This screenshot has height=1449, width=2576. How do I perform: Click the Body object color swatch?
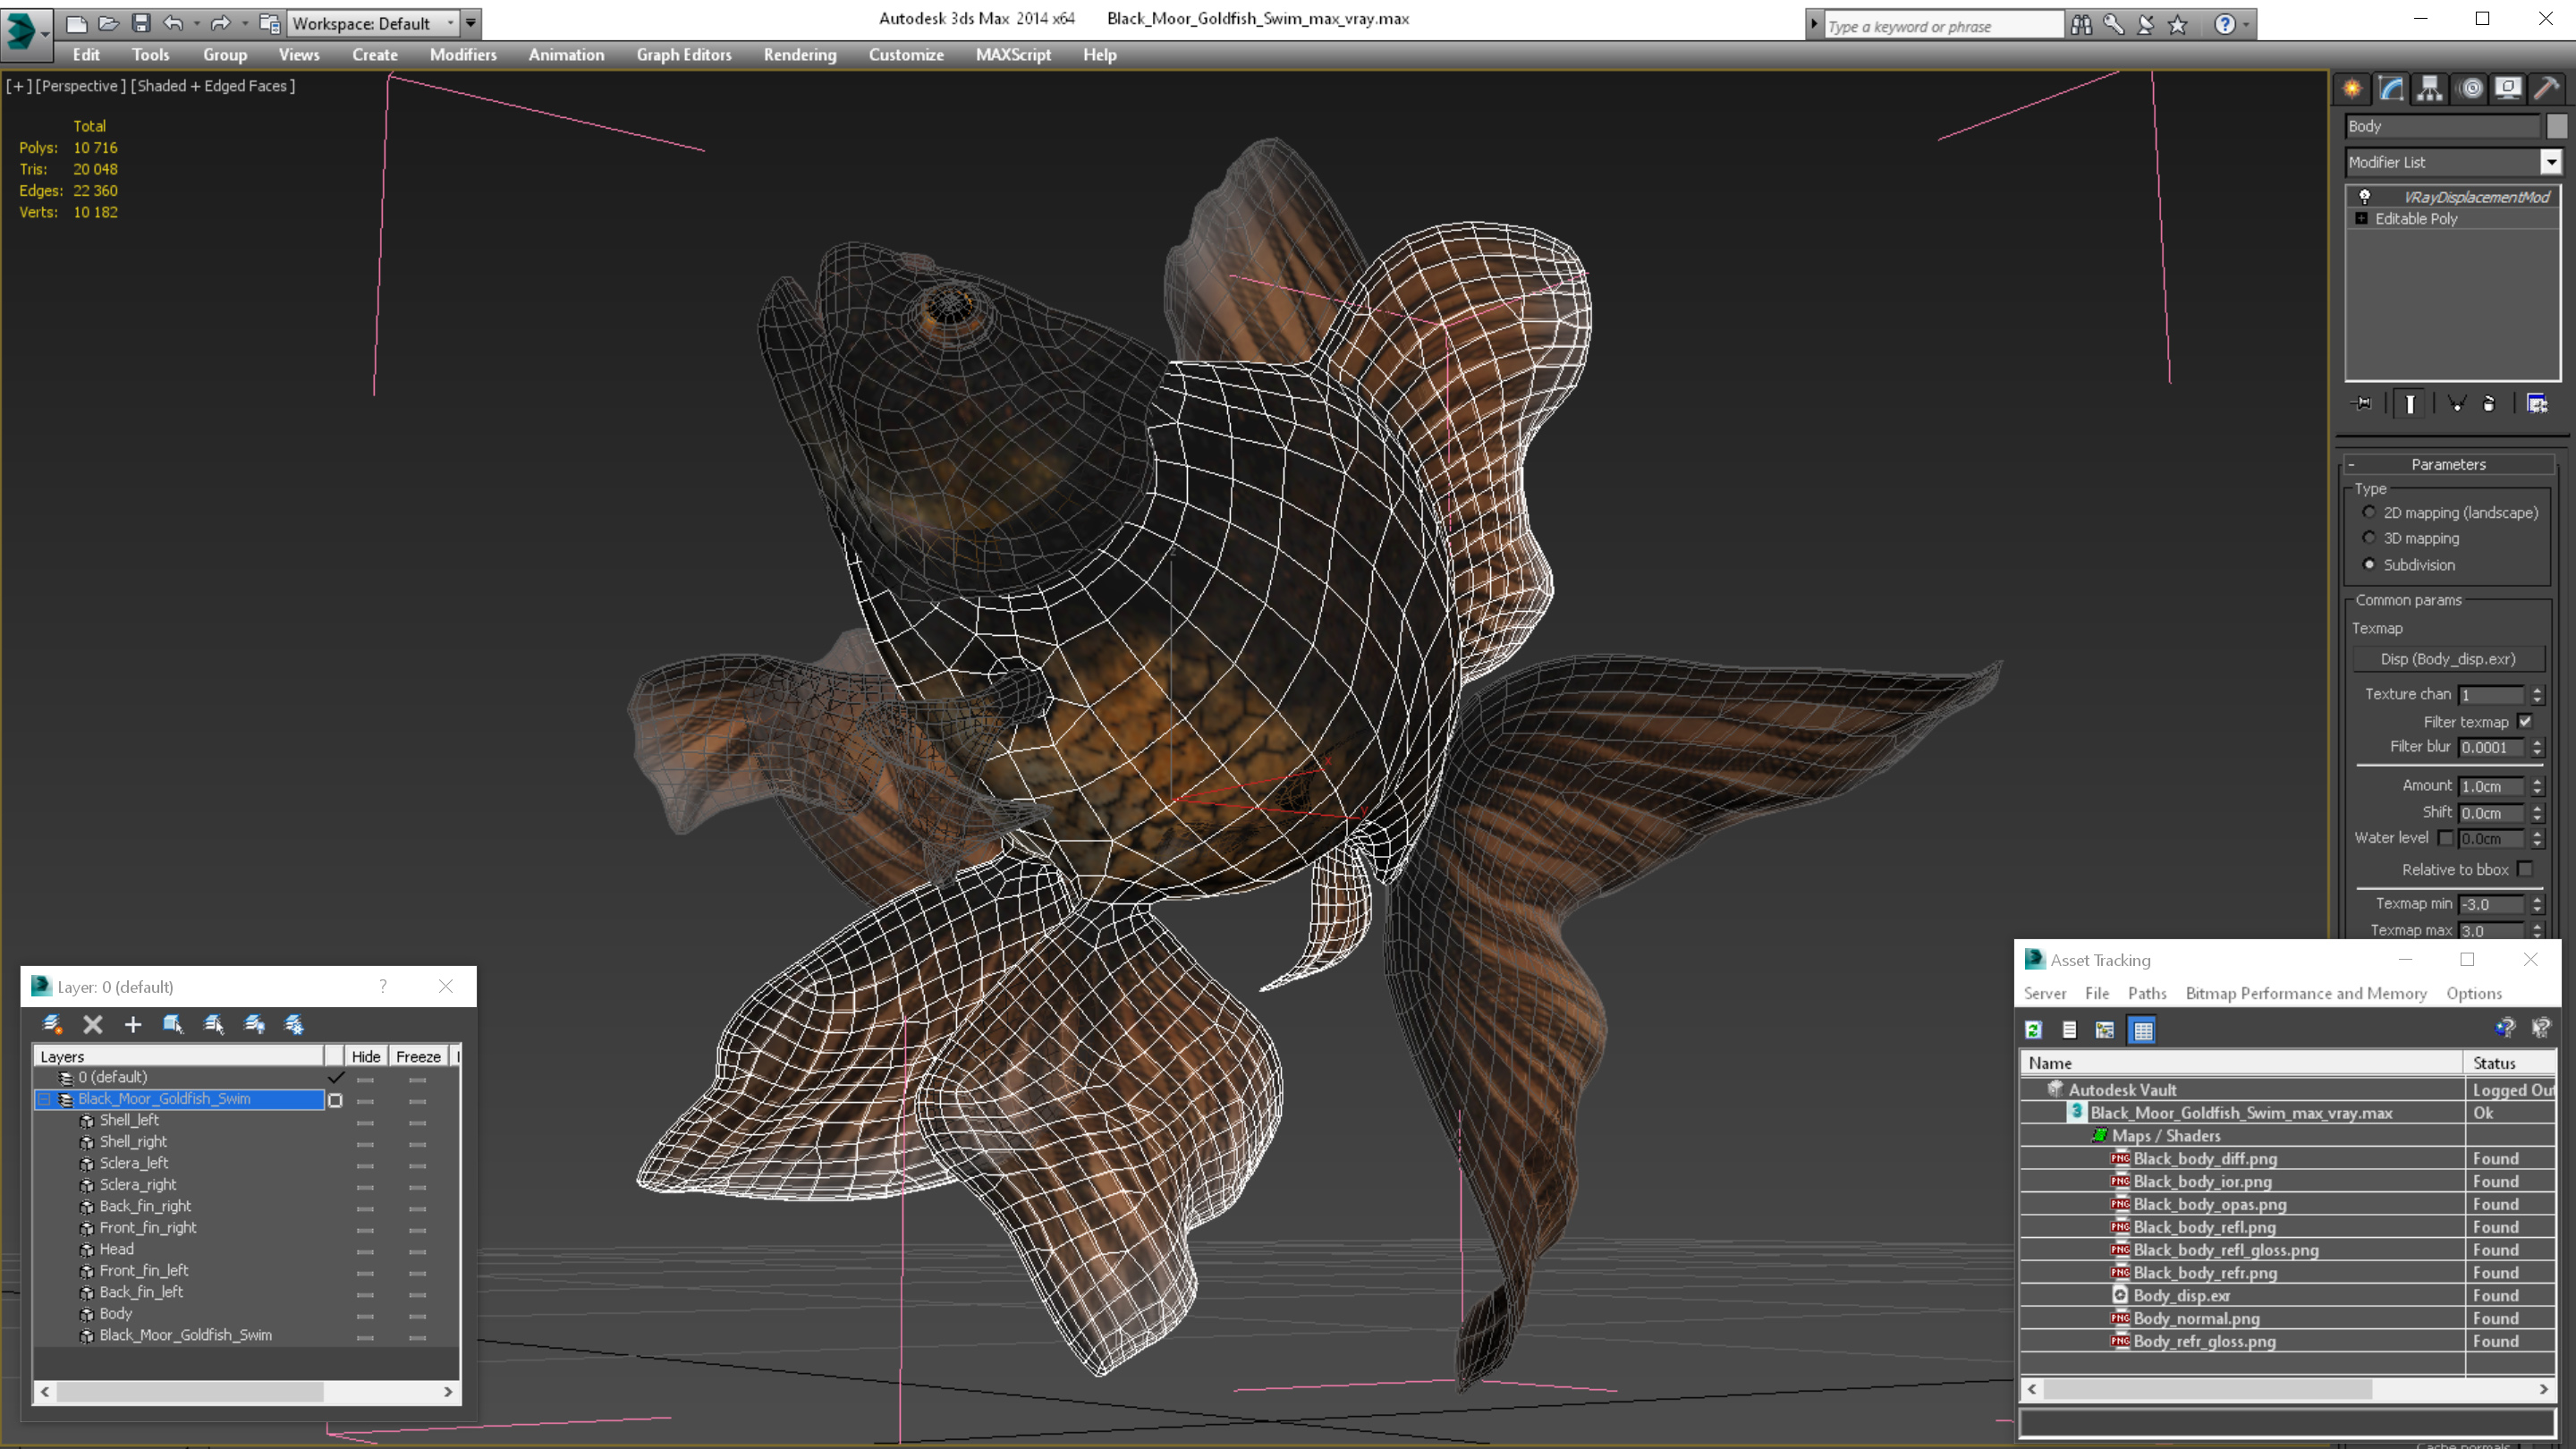tap(2556, 126)
